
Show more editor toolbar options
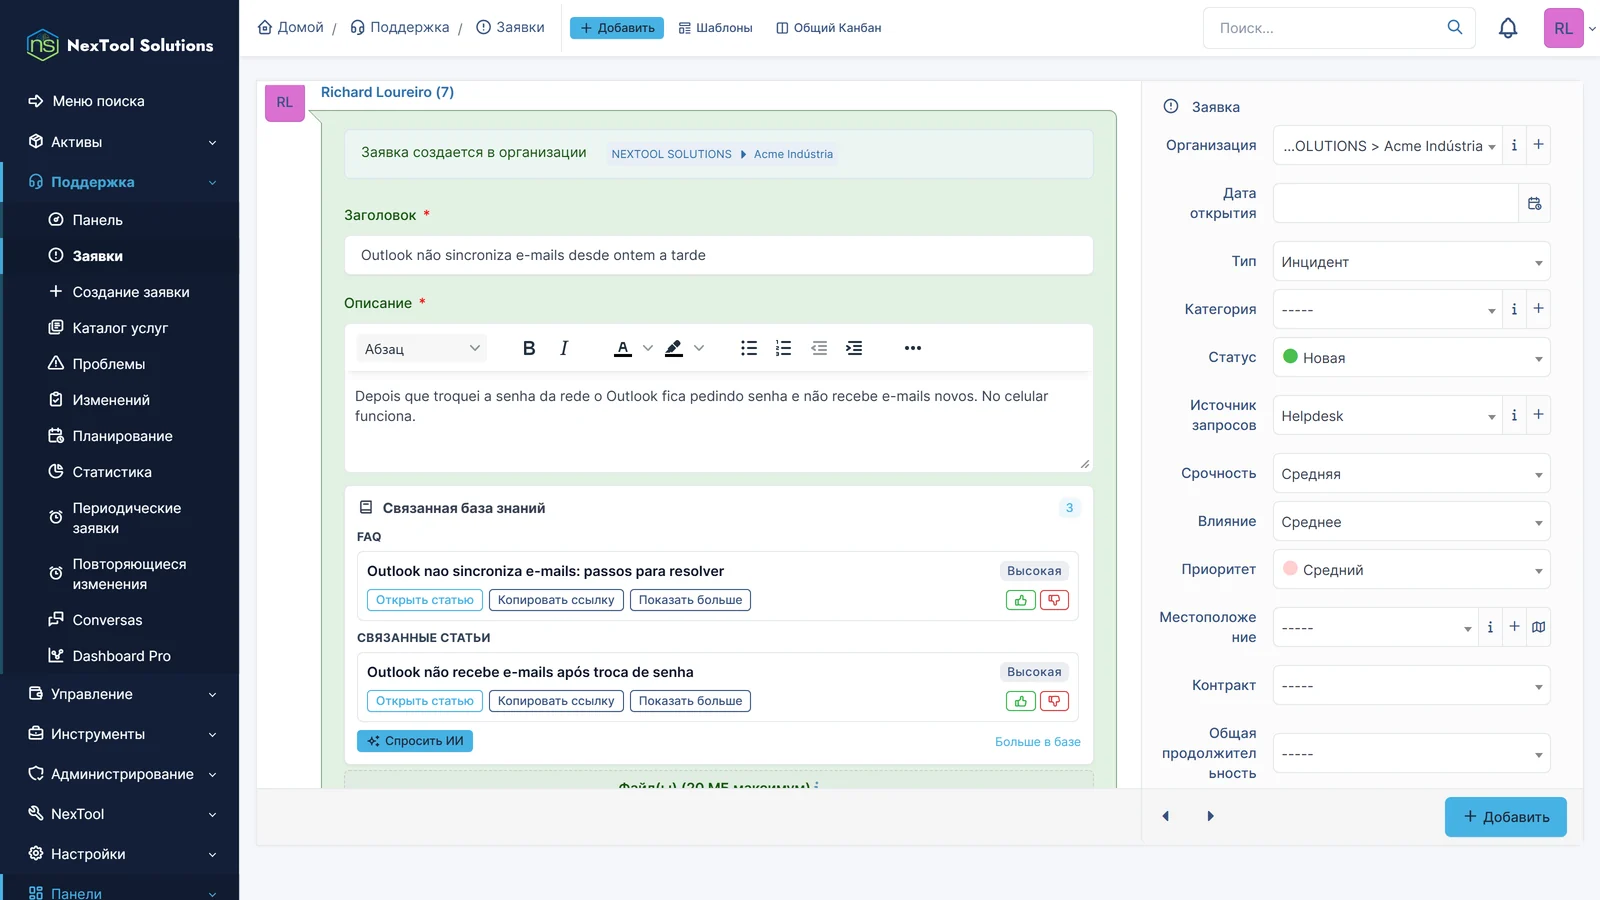click(913, 348)
